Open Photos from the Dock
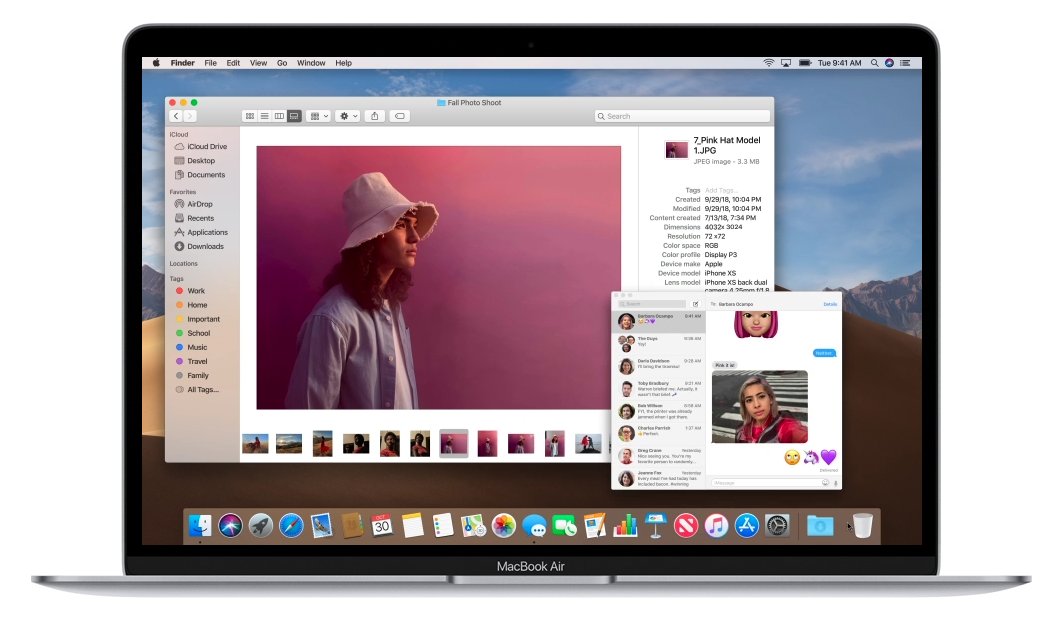Viewport: 1052px width, 622px height. (x=504, y=525)
